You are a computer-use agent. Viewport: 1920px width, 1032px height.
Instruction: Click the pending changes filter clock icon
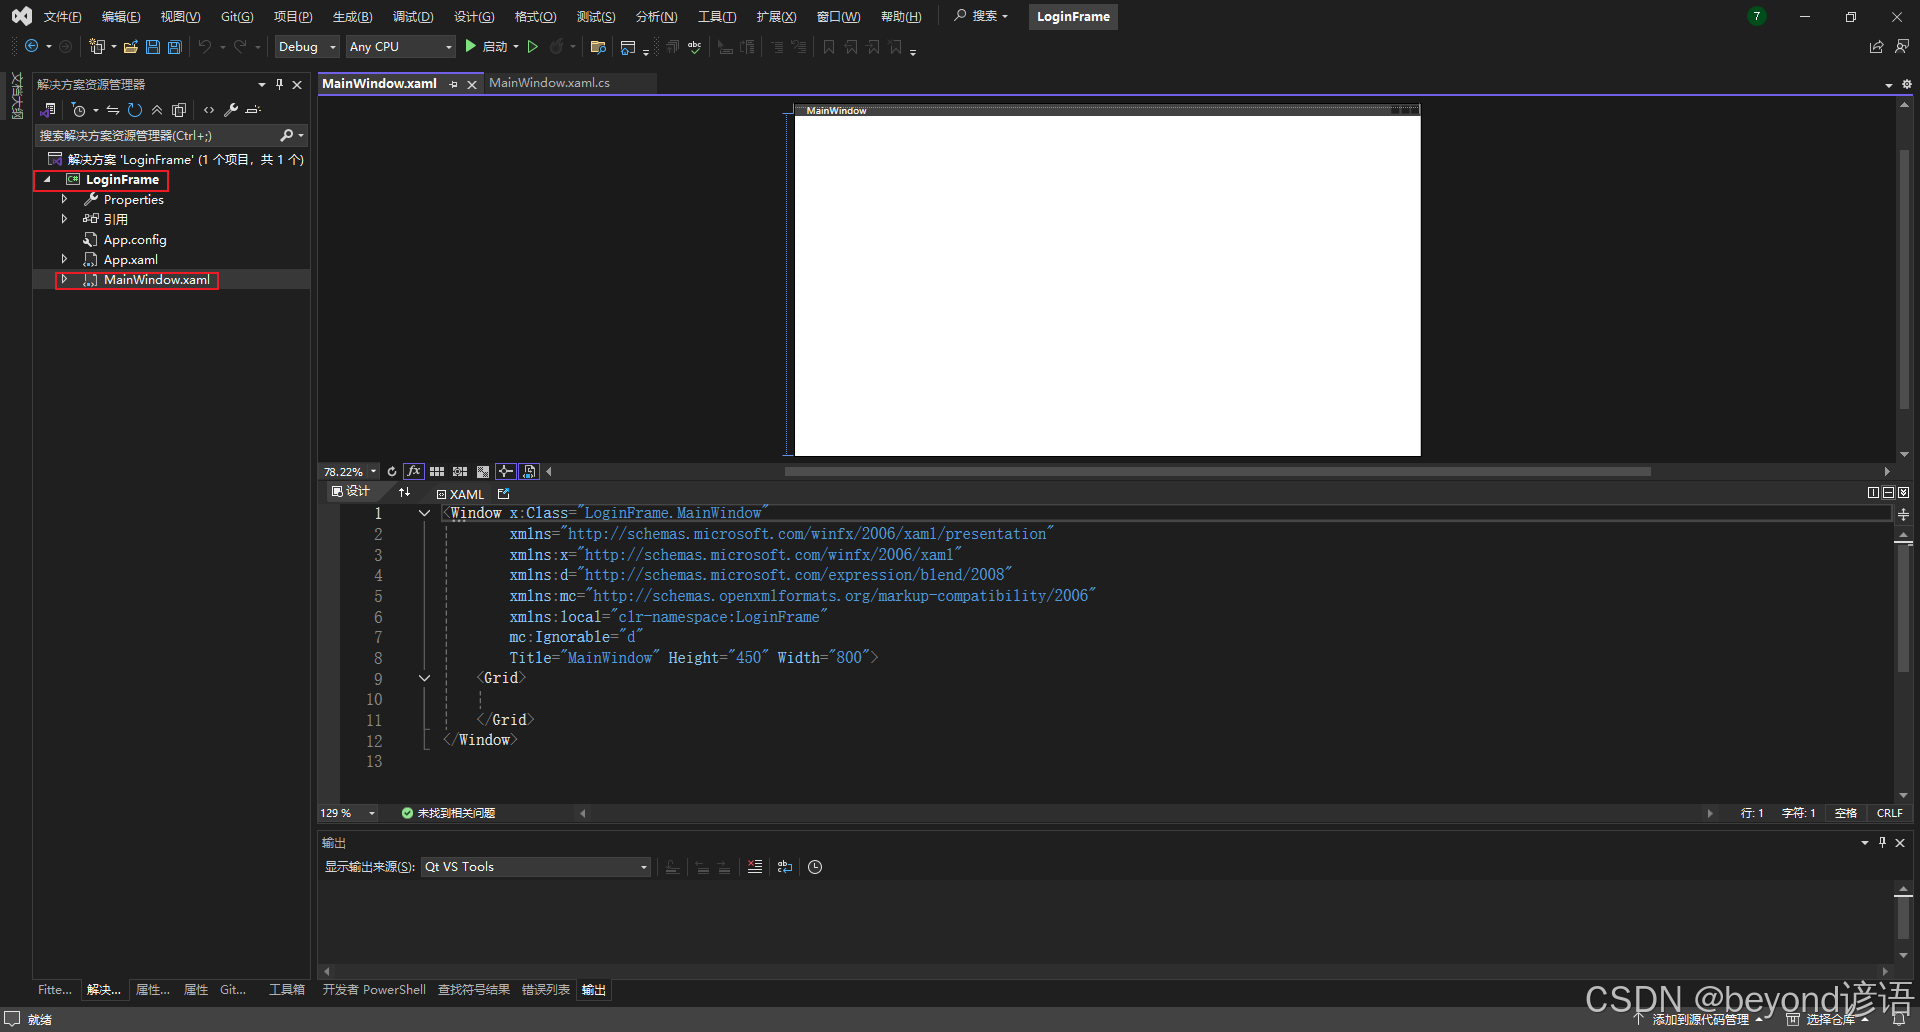(x=79, y=110)
